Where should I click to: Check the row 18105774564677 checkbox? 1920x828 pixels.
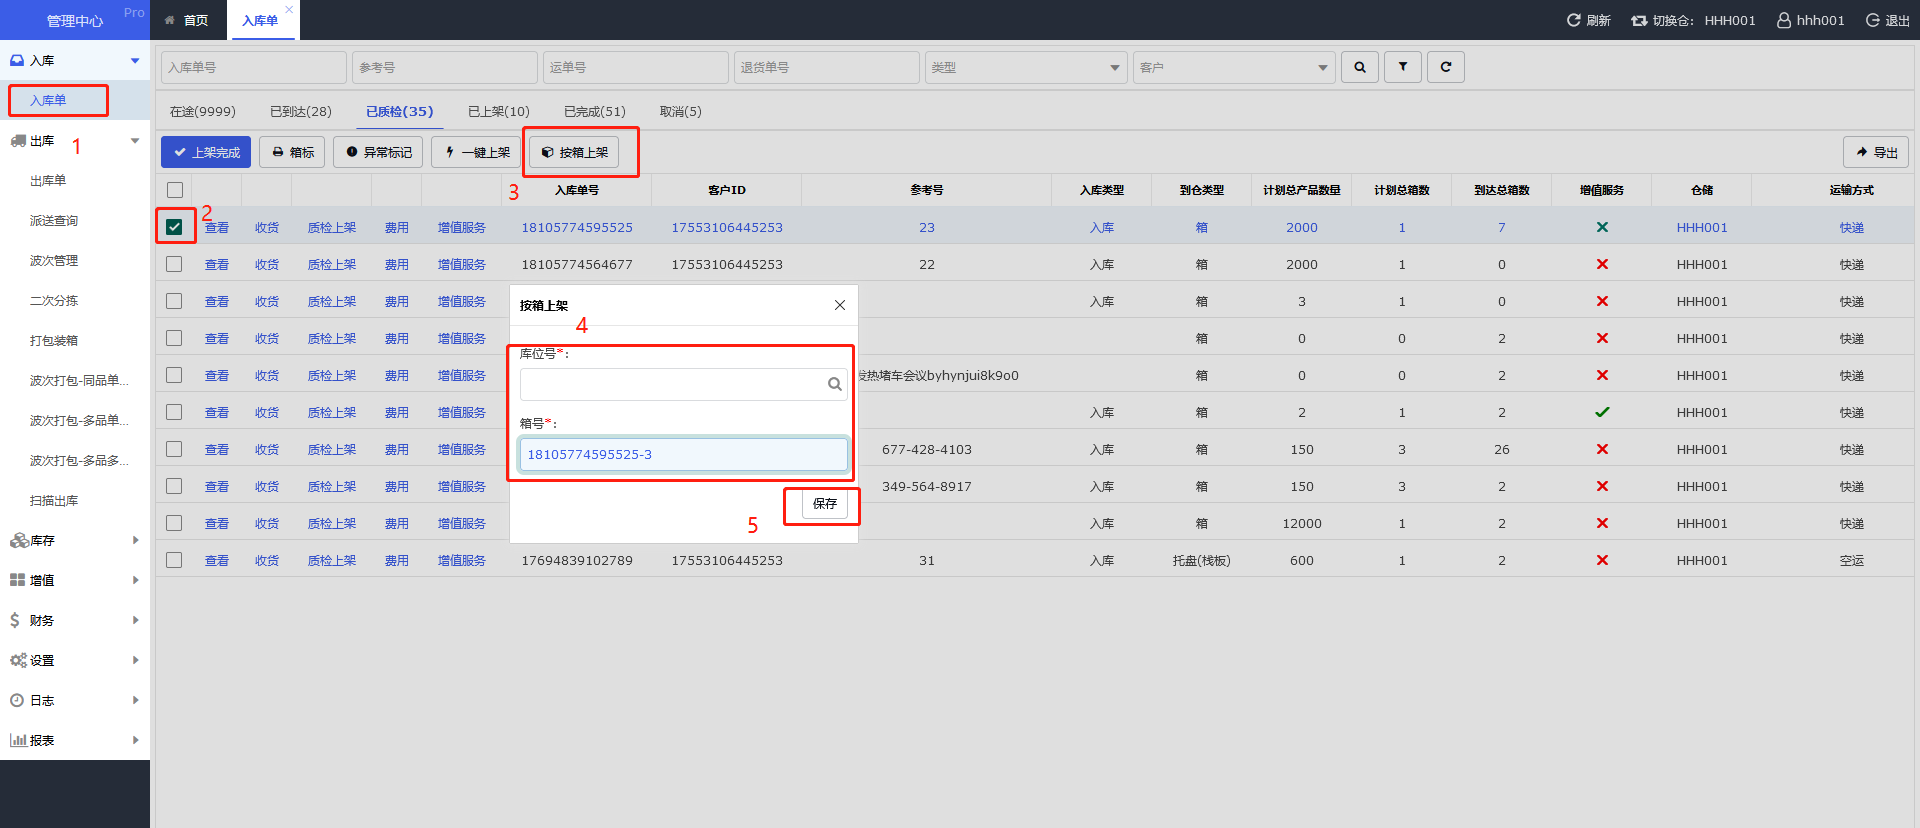[174, 264]
